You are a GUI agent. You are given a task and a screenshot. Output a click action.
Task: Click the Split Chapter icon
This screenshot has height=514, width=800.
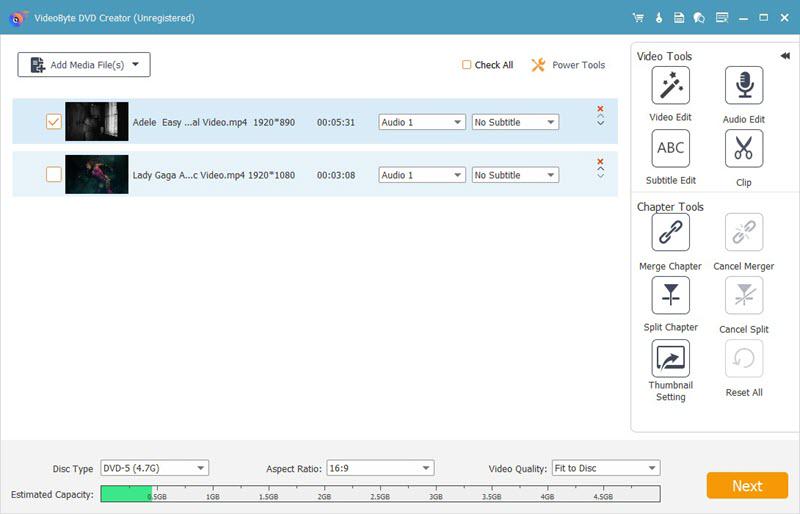[670, 295]
